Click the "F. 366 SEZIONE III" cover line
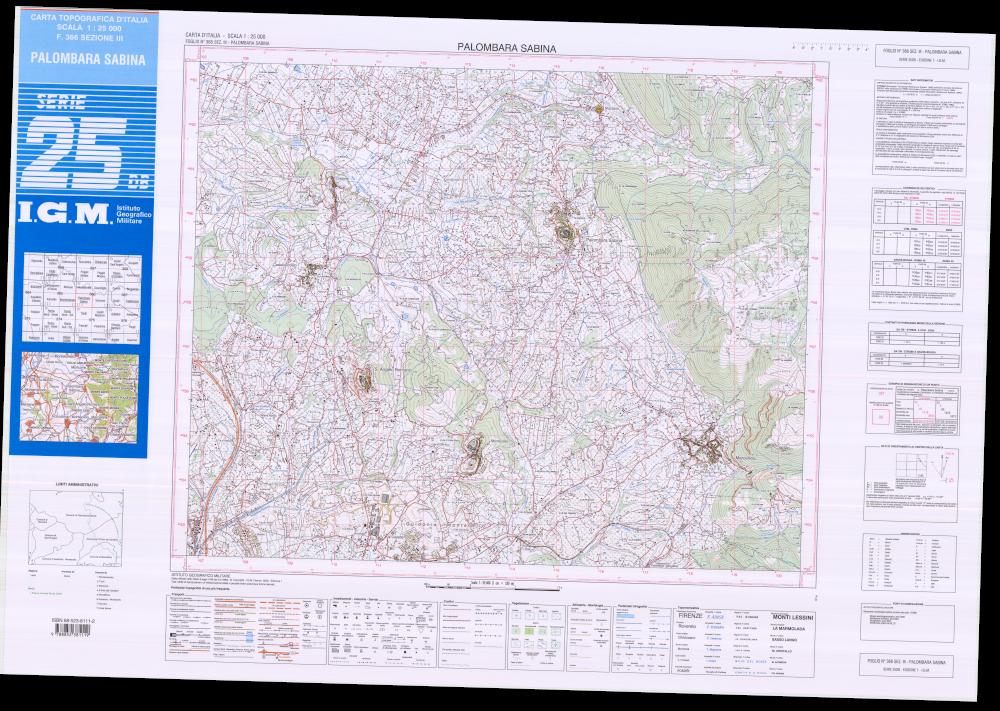 [x=89, y=38]
